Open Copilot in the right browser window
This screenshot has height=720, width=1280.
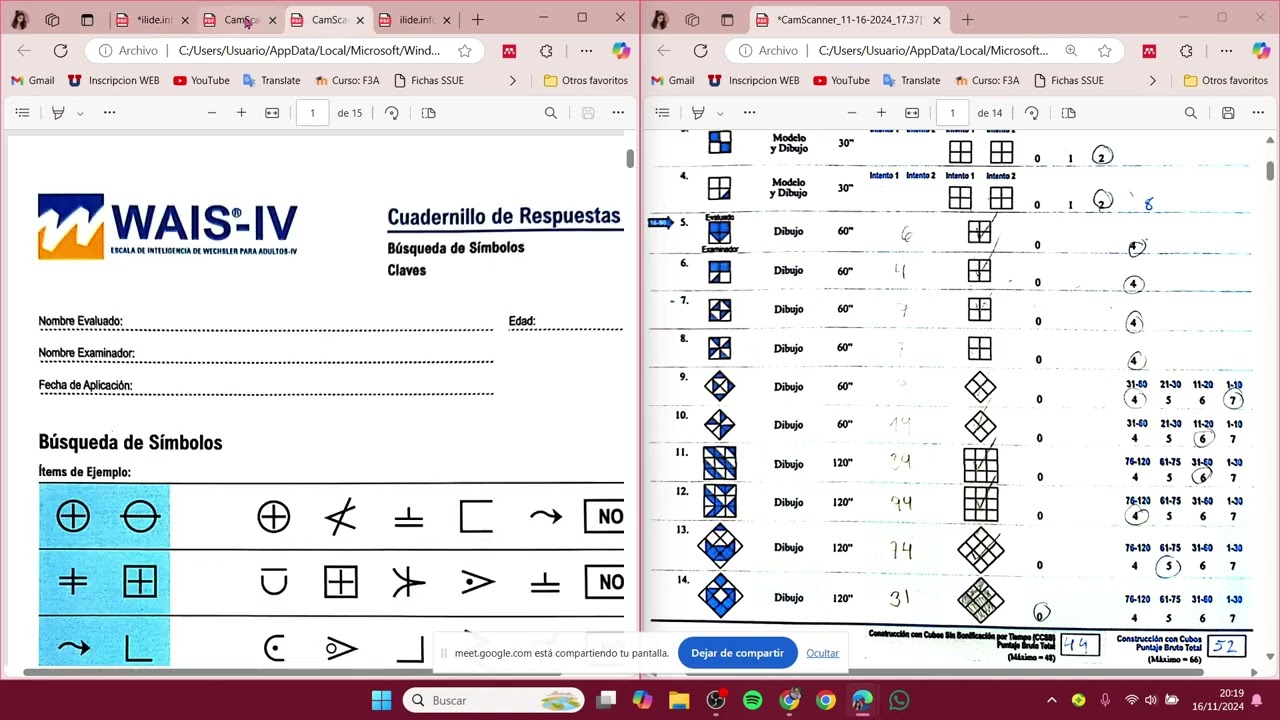(1260, 50)
